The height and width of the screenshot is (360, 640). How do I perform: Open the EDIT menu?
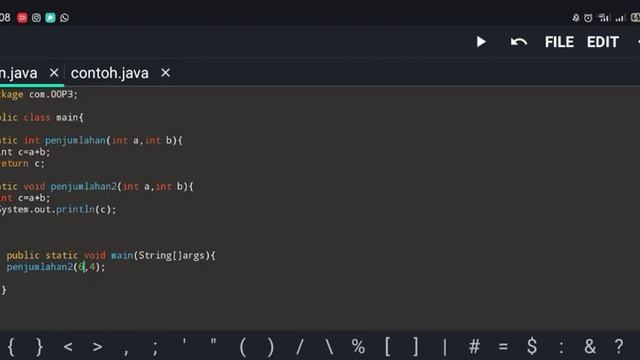603,42
